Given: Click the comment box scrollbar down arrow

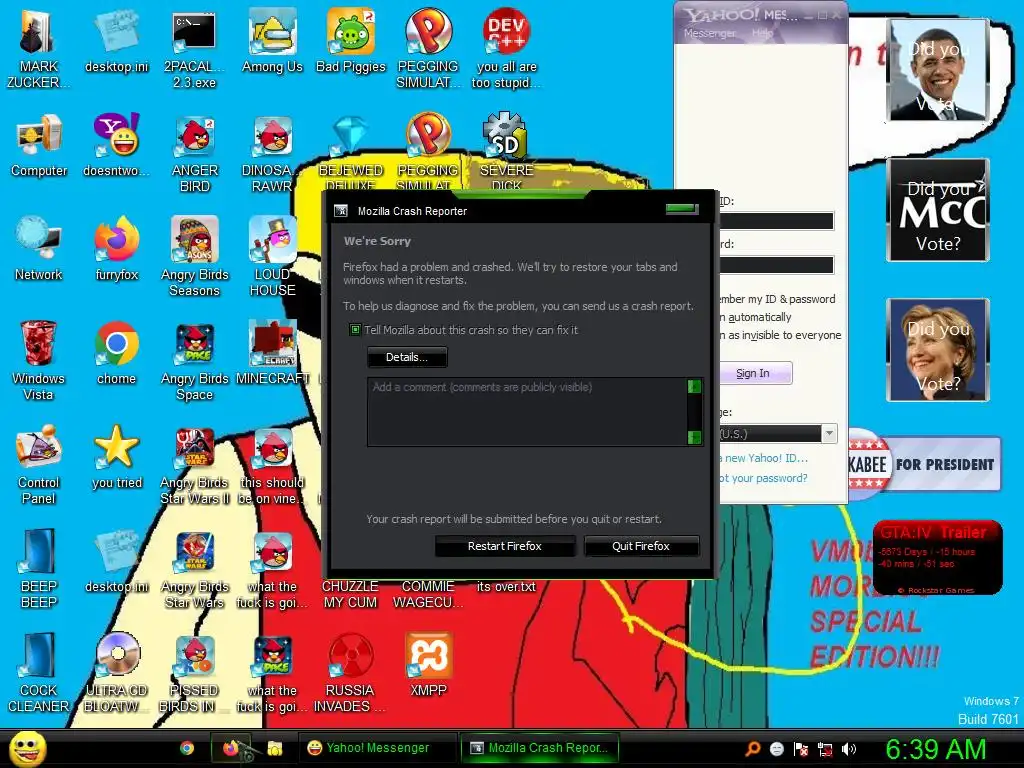Looking at the screenshot, I should coord(694,437).
